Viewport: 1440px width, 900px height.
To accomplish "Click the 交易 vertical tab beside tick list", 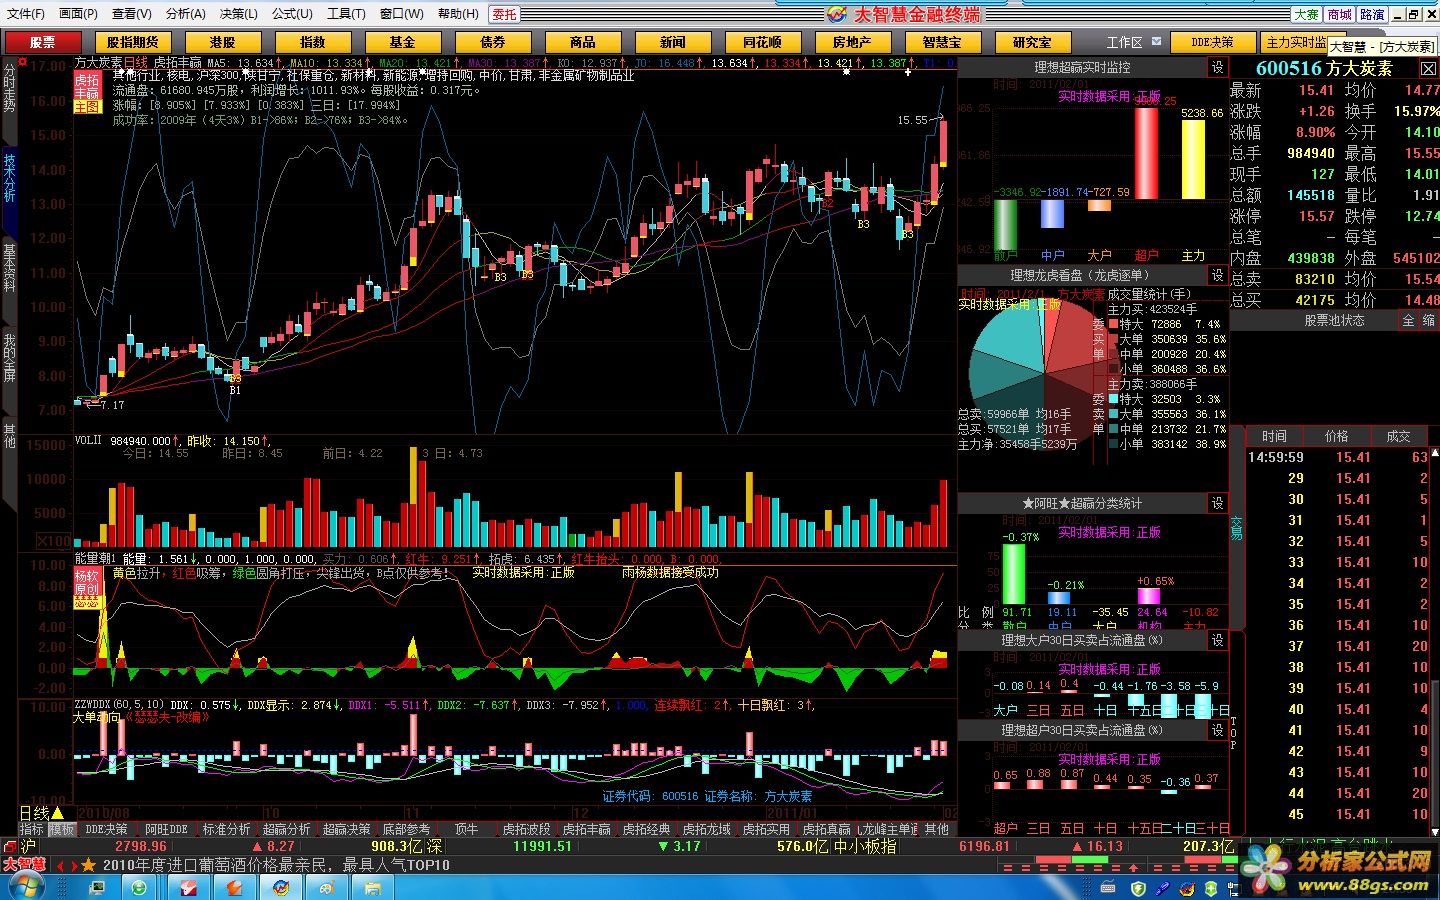I will 1237,528.
